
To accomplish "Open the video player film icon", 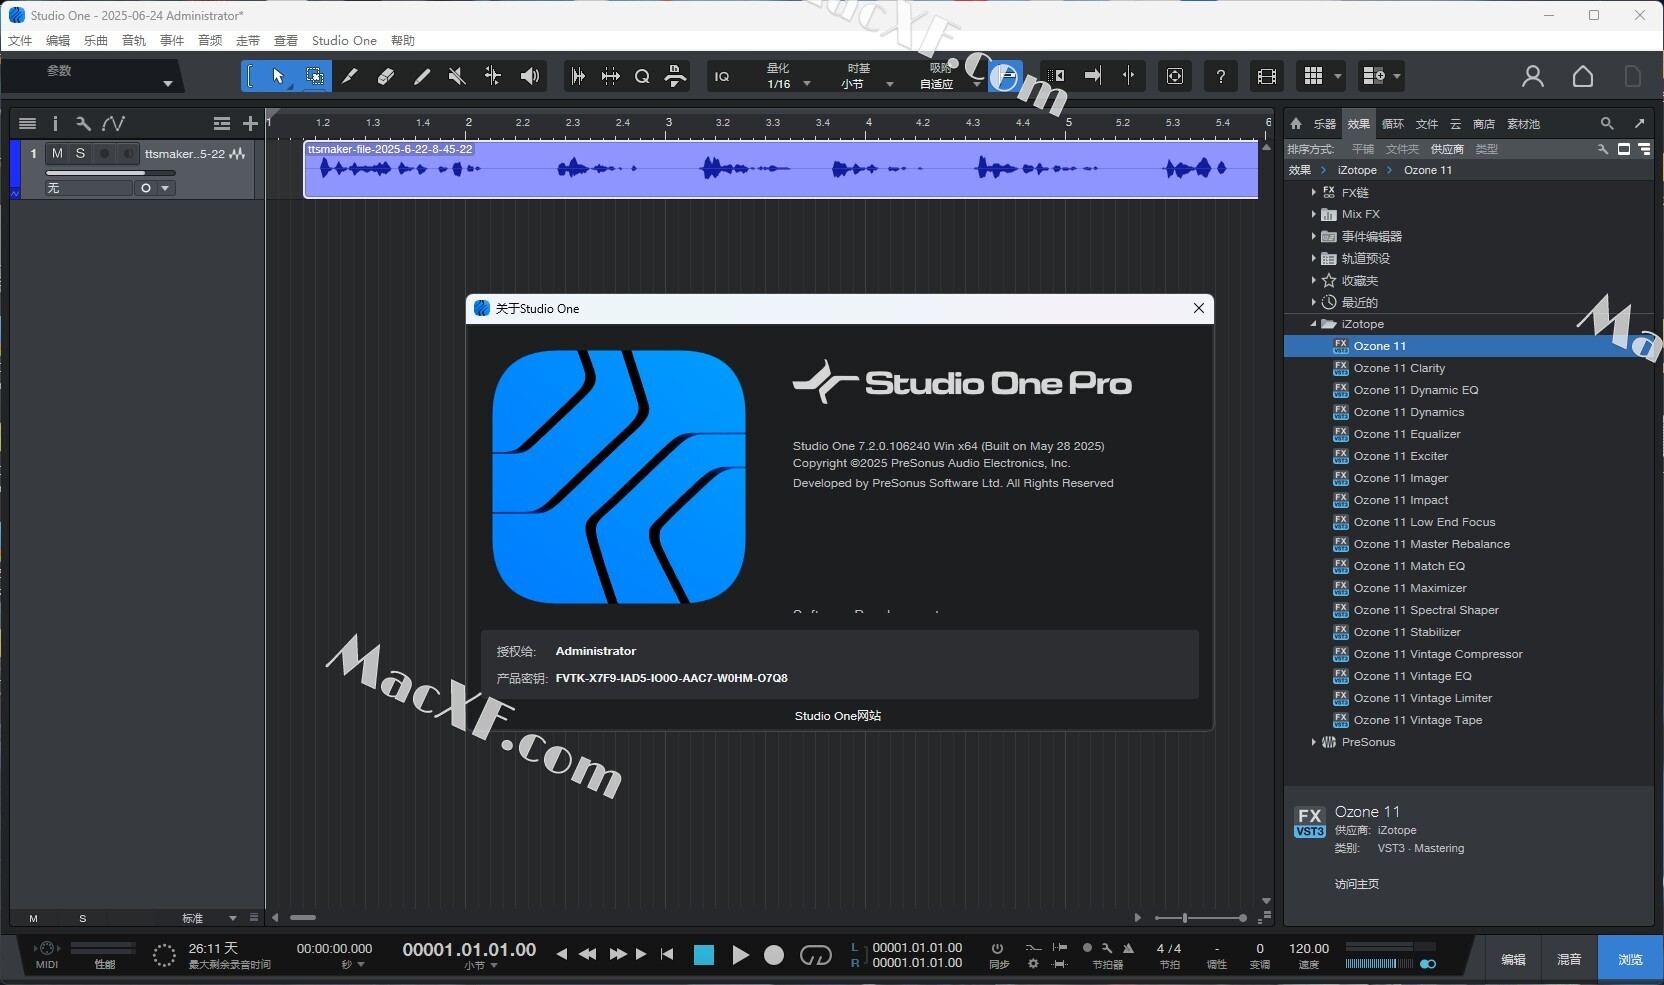I will coord(1266,76).
